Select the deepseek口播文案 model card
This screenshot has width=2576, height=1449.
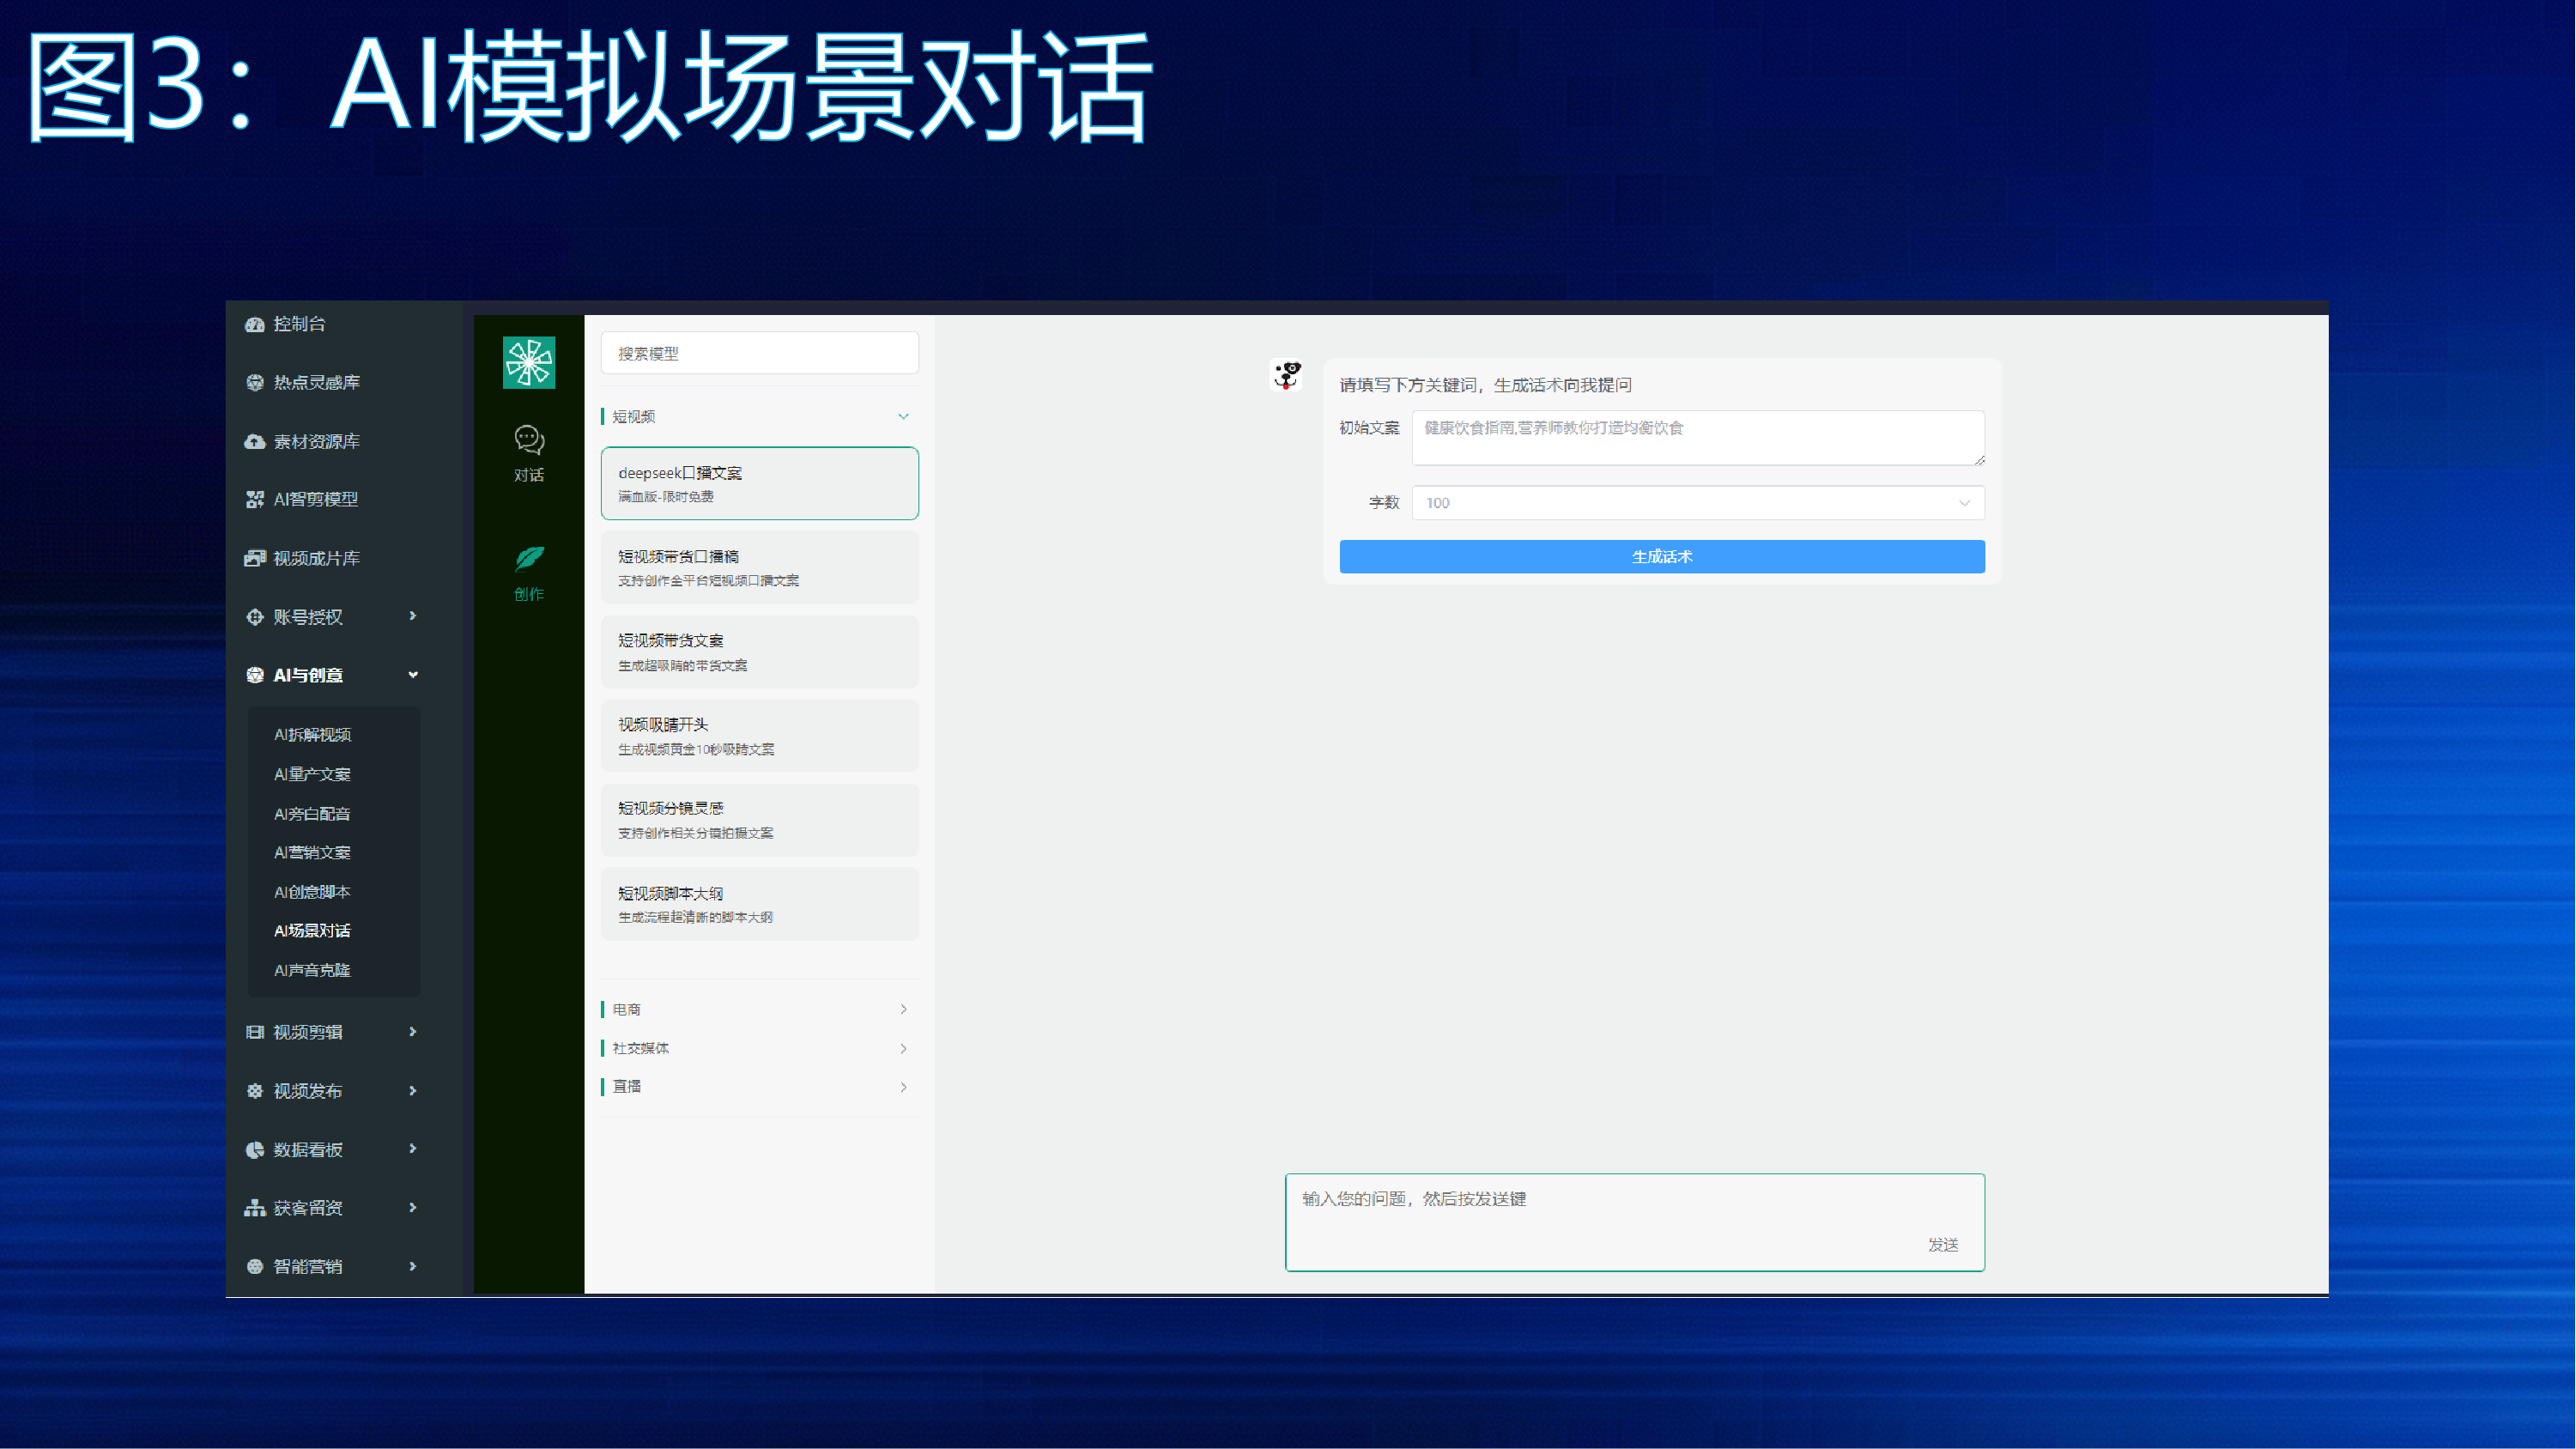point(760,483)
